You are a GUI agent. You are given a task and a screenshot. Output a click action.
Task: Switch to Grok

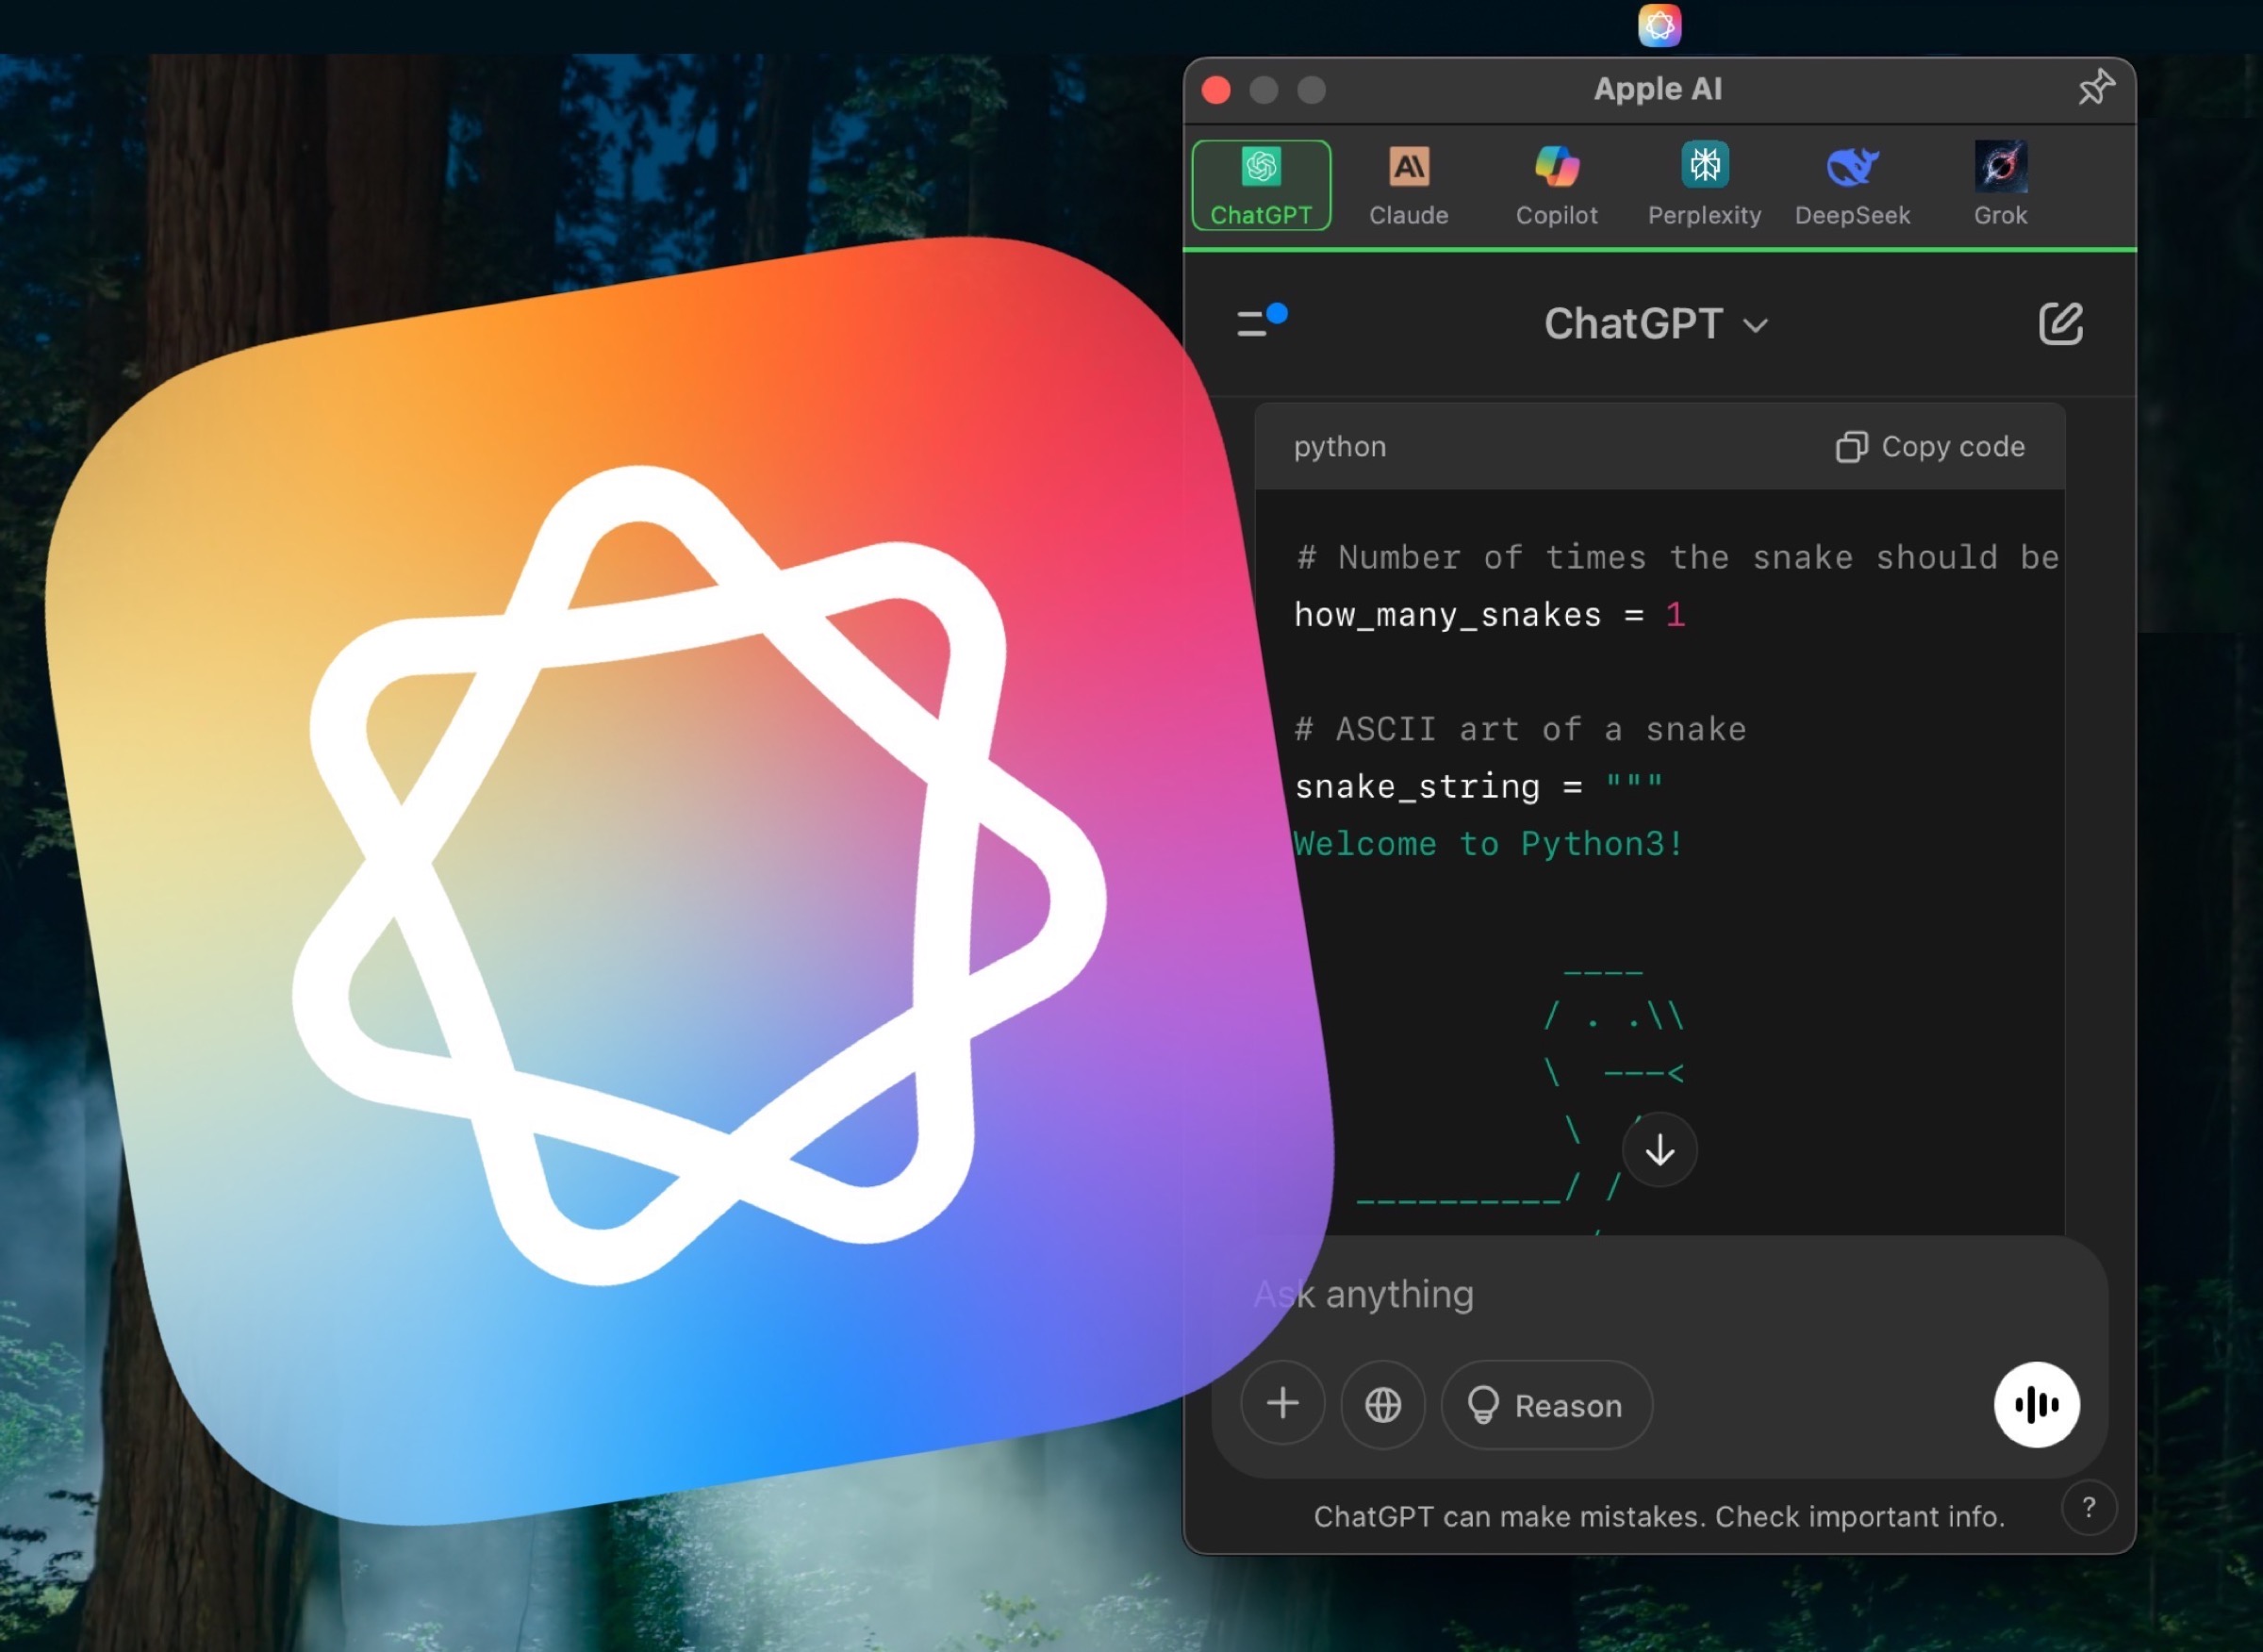coord(1999,183)
